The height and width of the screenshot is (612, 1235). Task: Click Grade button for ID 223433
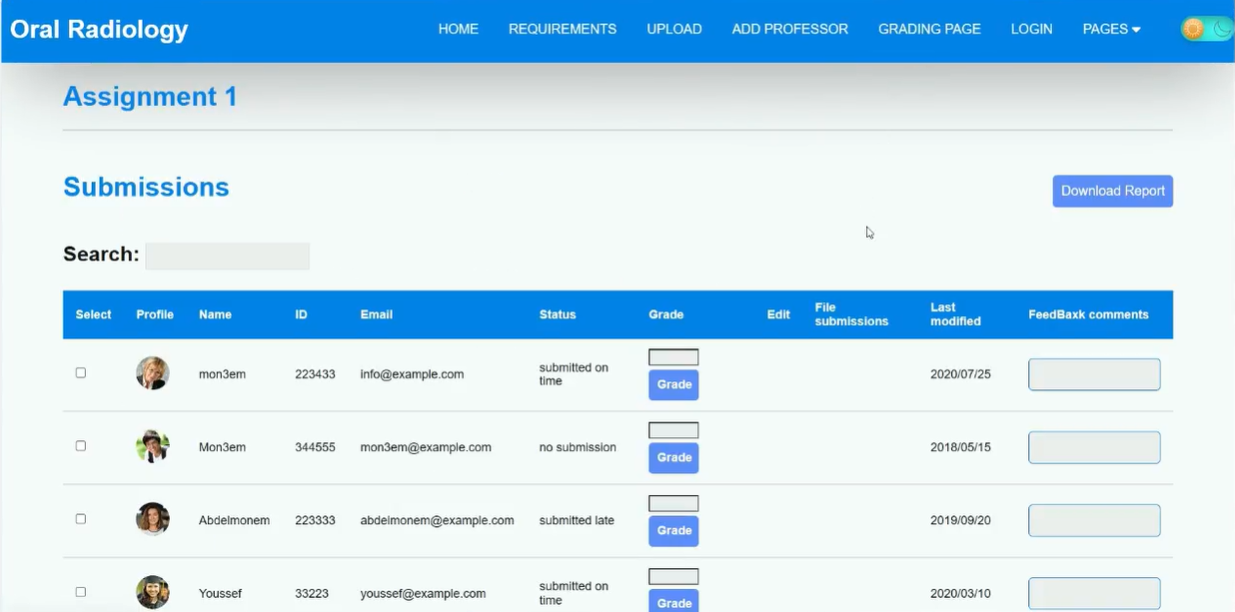point(673,385)
